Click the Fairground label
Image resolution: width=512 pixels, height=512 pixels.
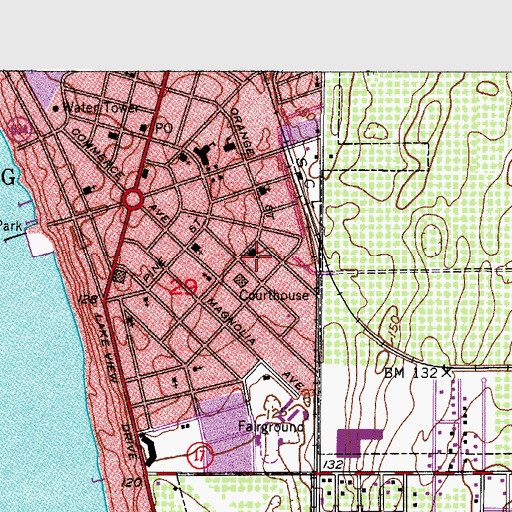[x=271, y=427]
